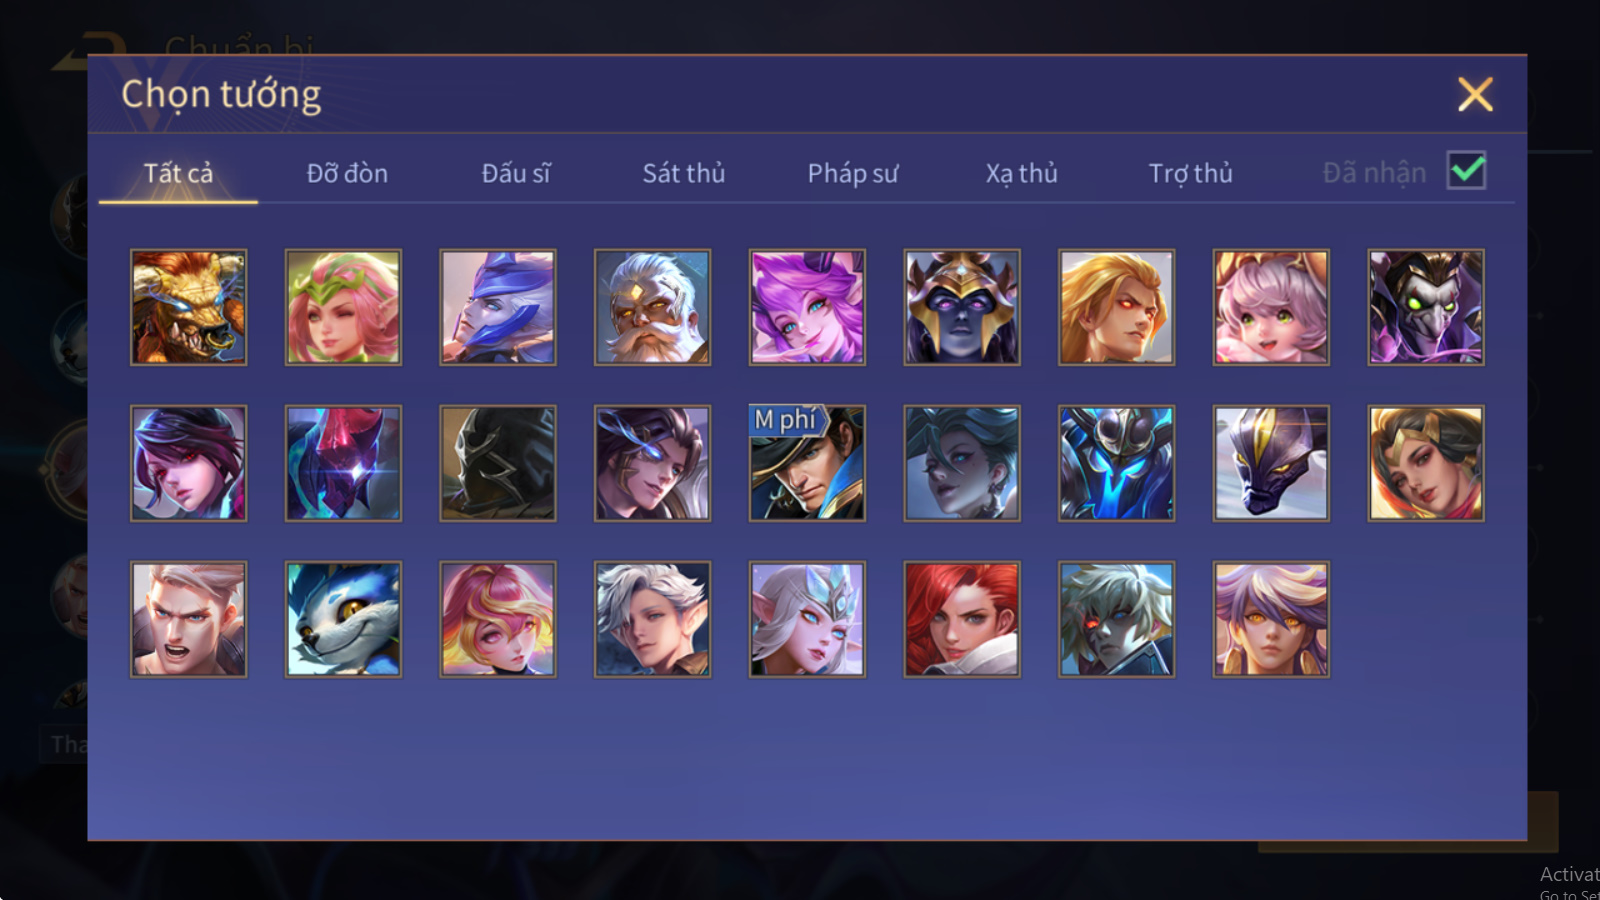Toggle the 'Đã nhận' checkbox
Viewport: 1600px width, 900px height.
tap(1467, 171)
